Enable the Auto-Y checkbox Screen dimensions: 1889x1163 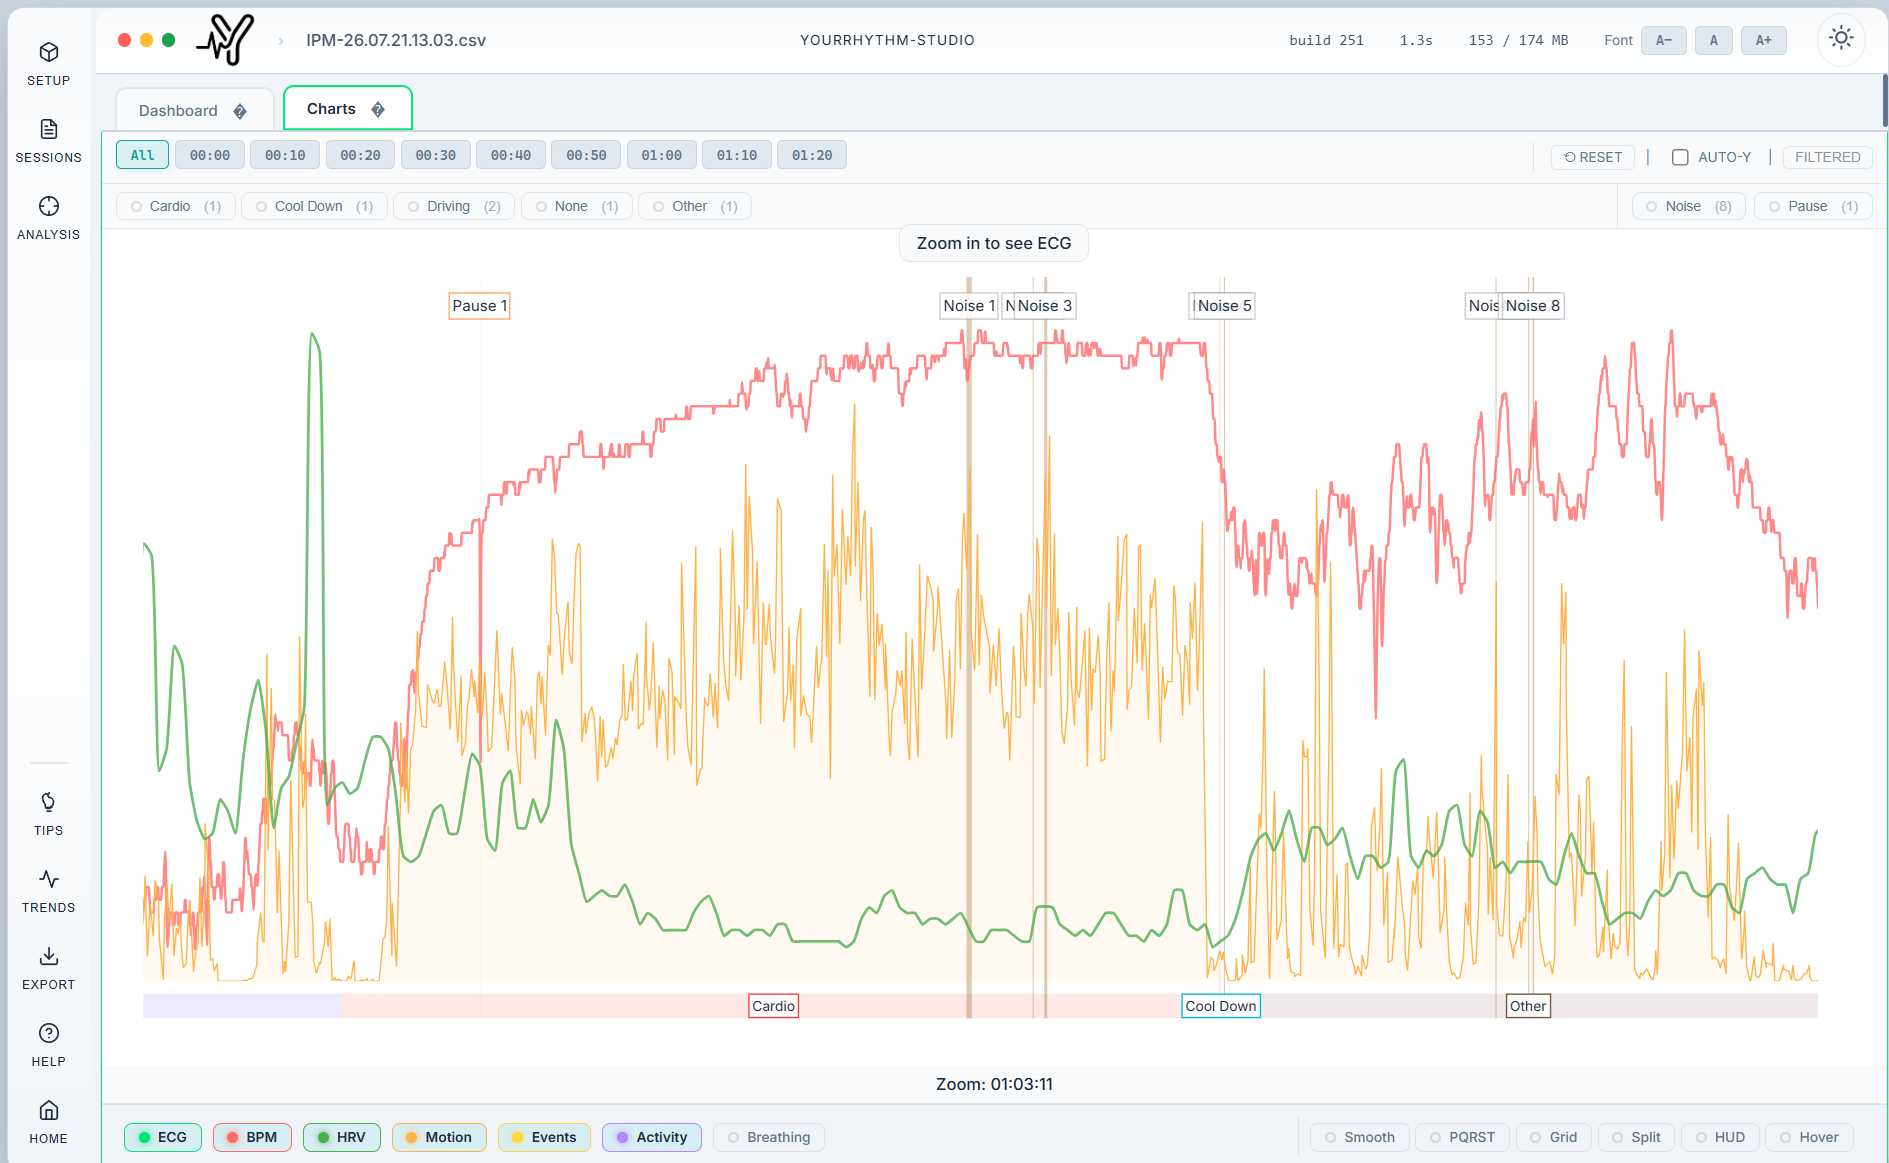1680,157
